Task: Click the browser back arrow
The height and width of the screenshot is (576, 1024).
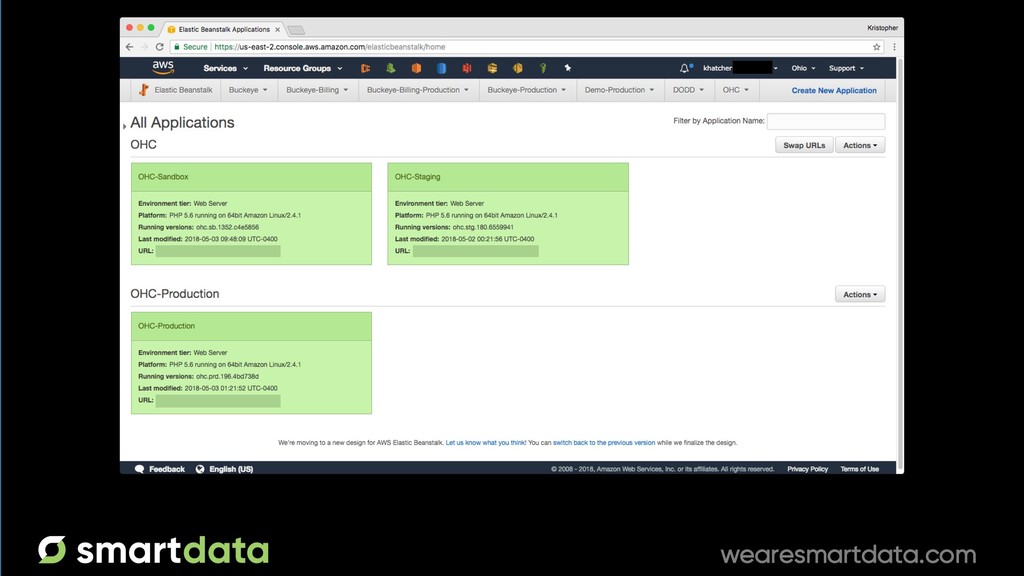Action: [x=129, y=47]
